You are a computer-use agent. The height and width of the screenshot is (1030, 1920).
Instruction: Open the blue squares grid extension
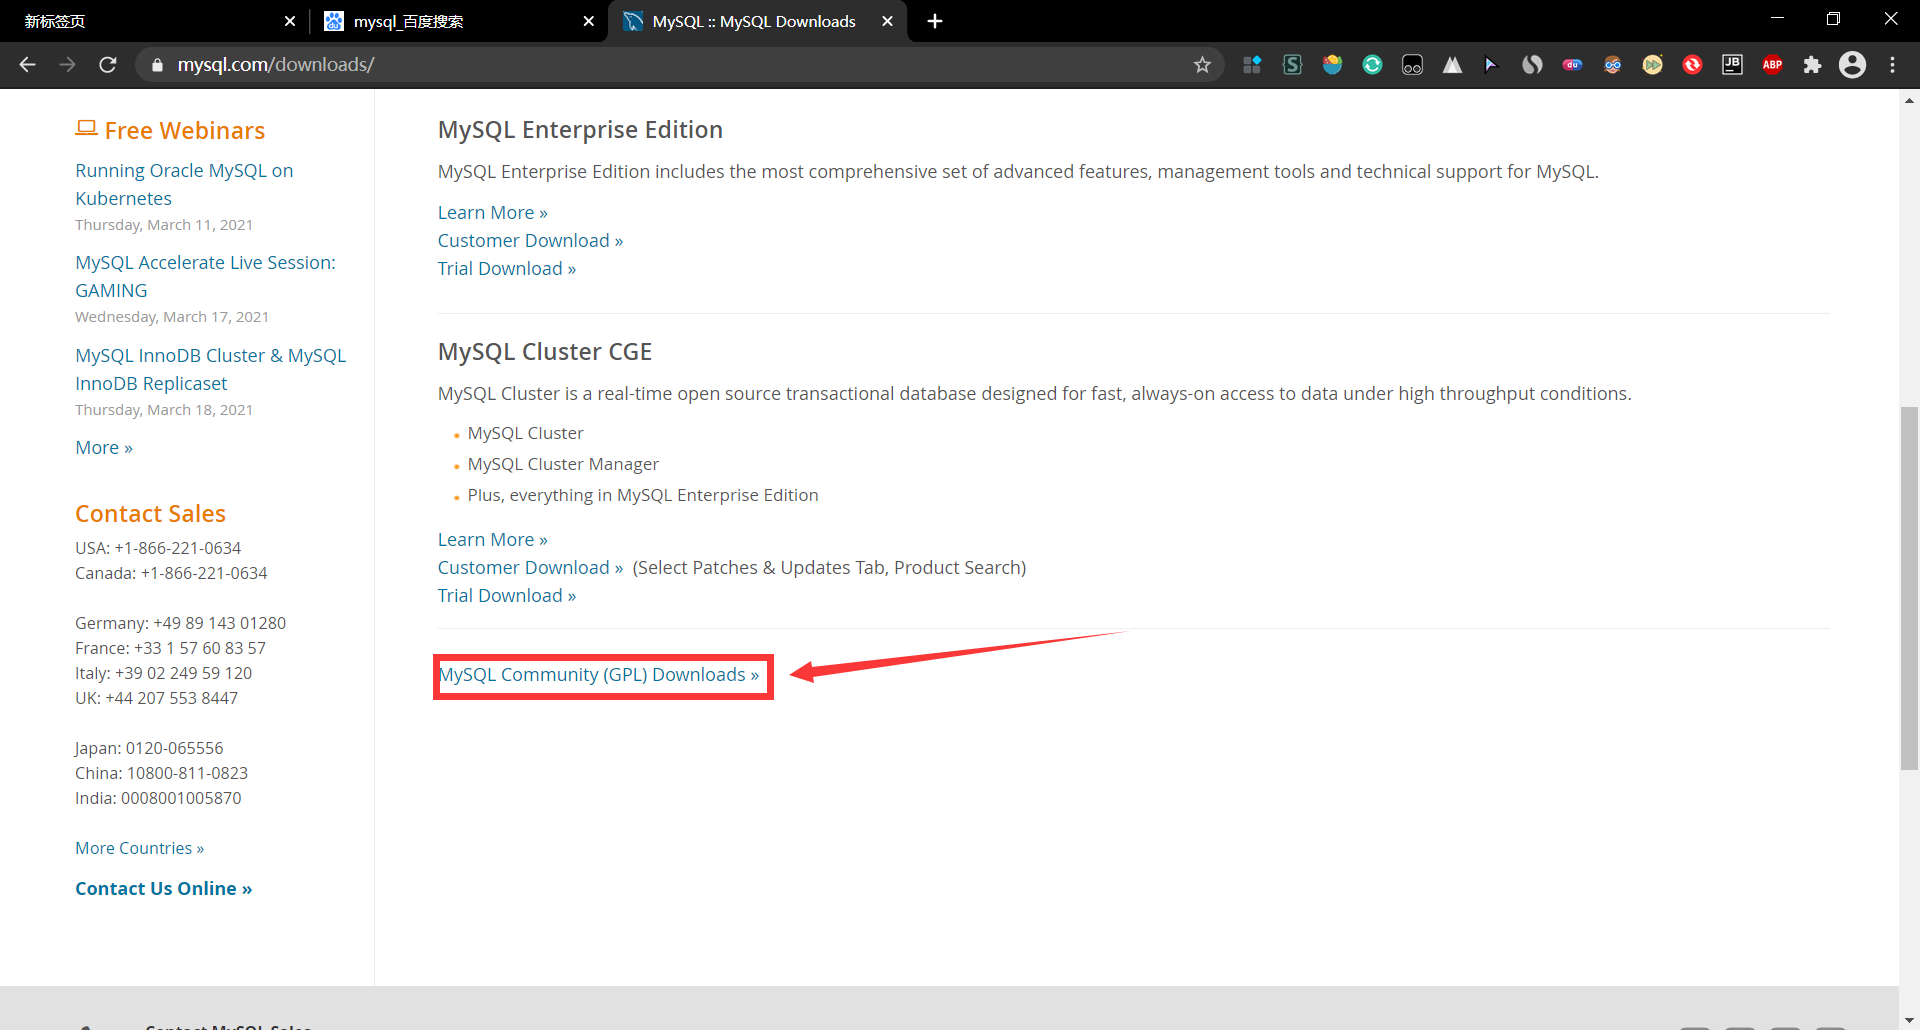tap(1252, 65)
